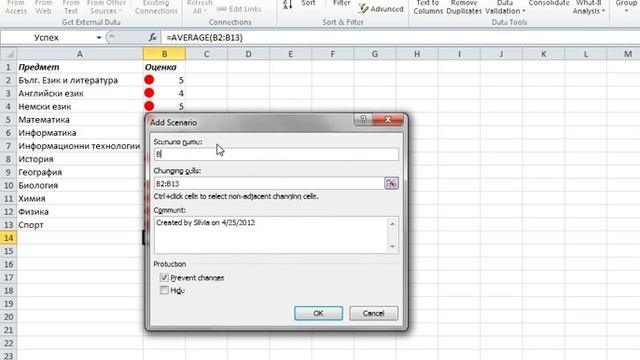Confirm Add Scenario with OK
This screenshot has width=640, height=360.
click(x=318, y=313)
